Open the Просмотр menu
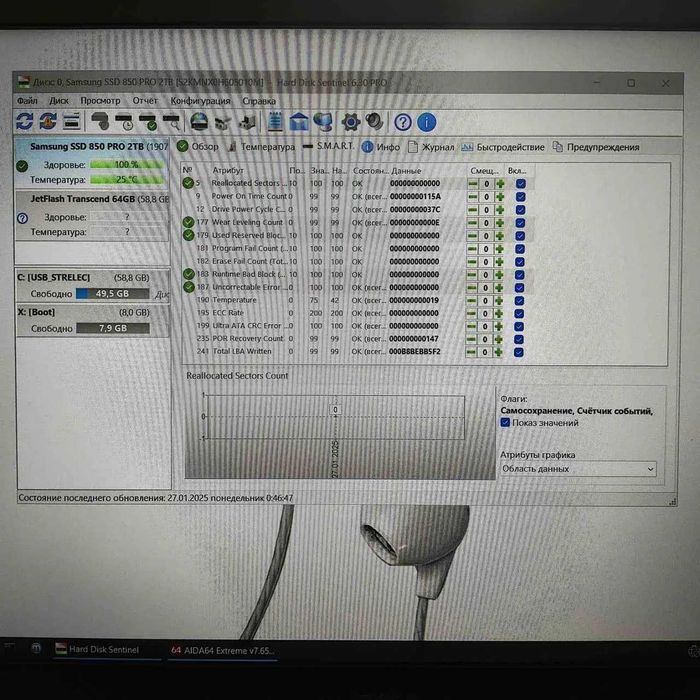The image size is (700, 700). (x=100, y=100)
